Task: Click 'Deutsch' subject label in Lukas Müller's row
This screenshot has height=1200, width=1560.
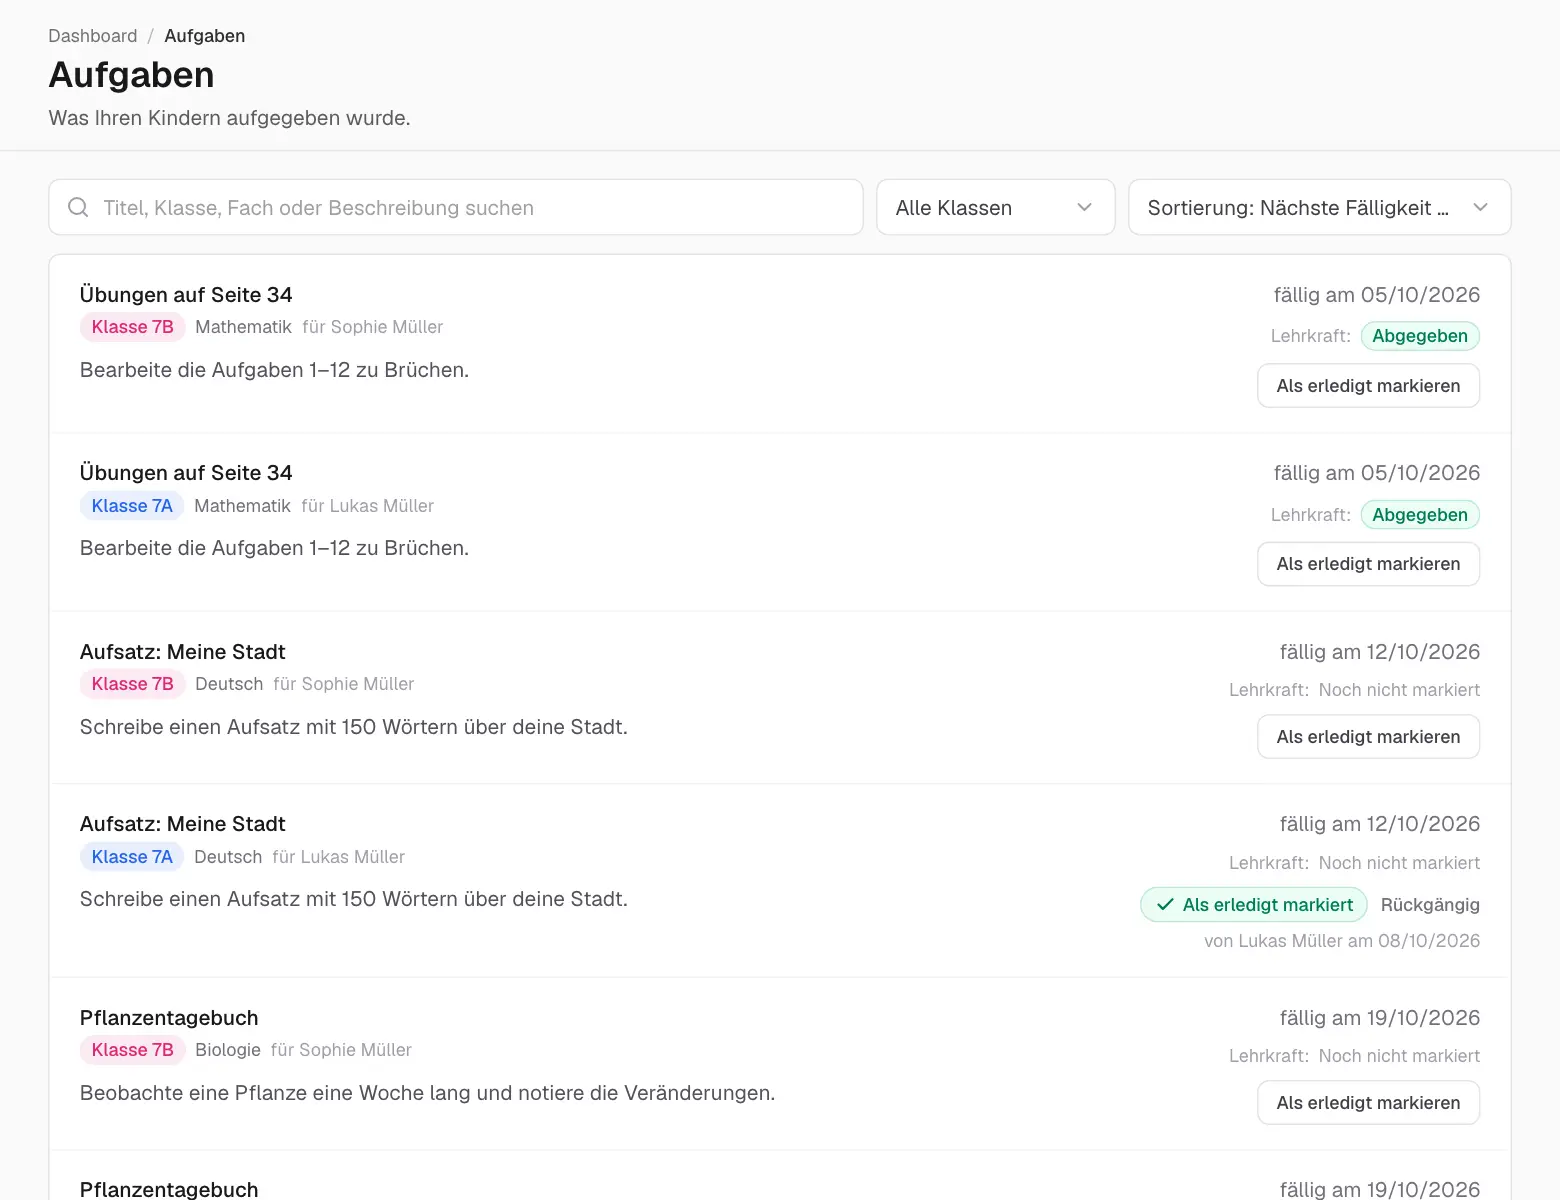Action: (228, 857)
